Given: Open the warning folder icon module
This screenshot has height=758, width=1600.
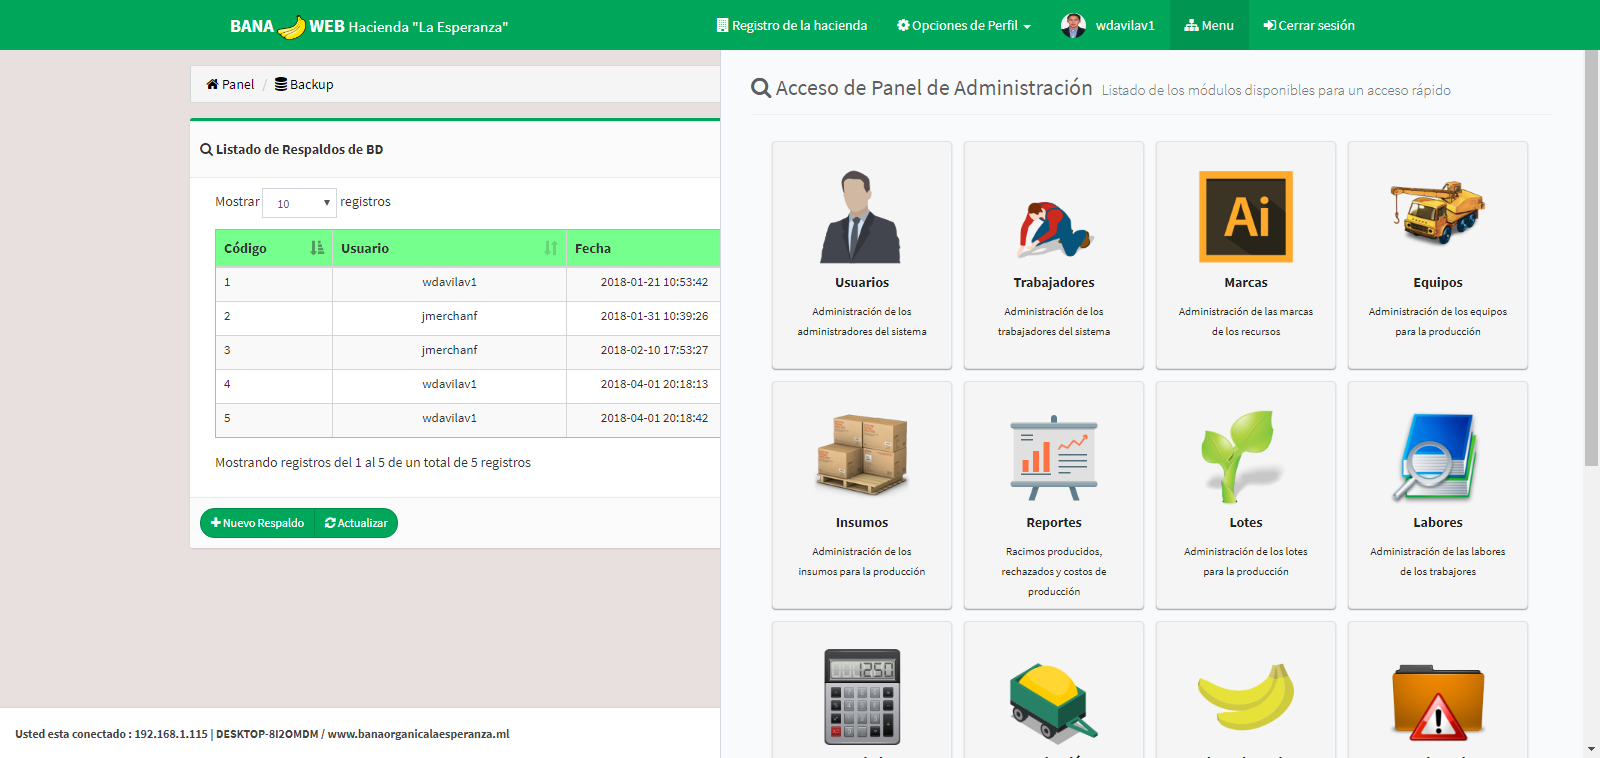Looking at the screenshot, I should coord(1437,703).
